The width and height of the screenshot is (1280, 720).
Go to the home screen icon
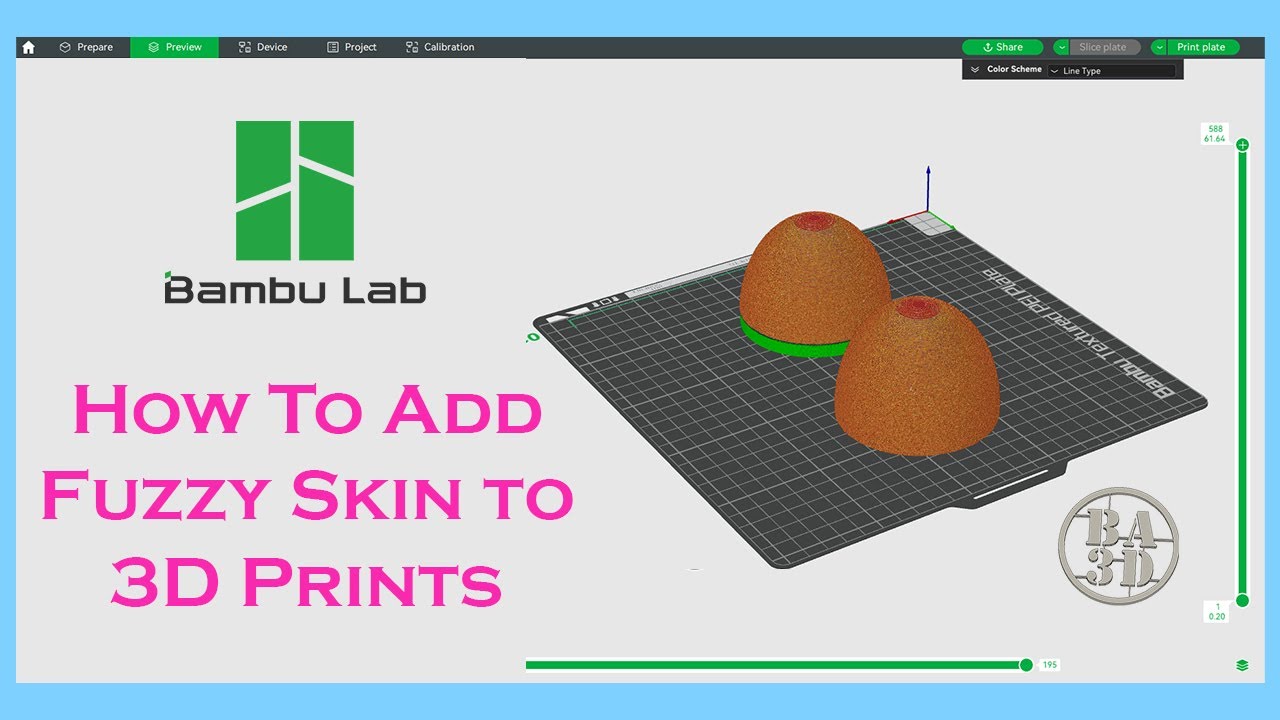28,47
